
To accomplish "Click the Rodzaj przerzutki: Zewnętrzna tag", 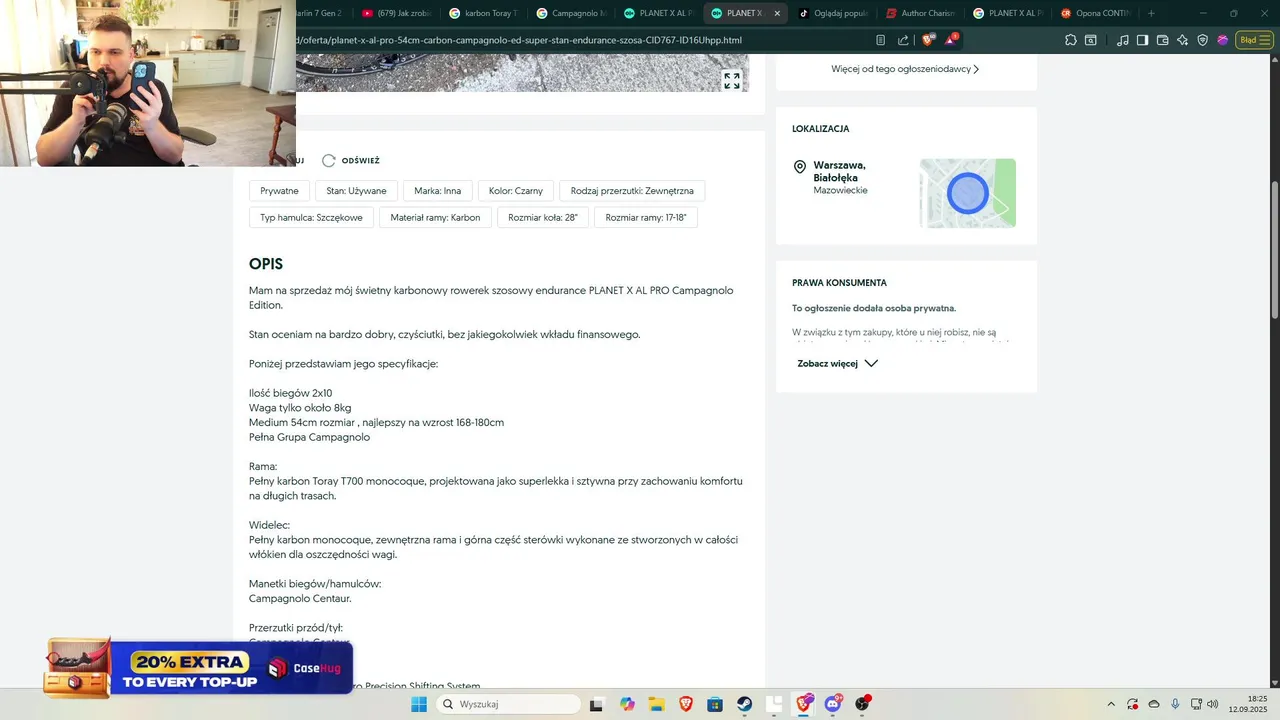I will [632, 190].
